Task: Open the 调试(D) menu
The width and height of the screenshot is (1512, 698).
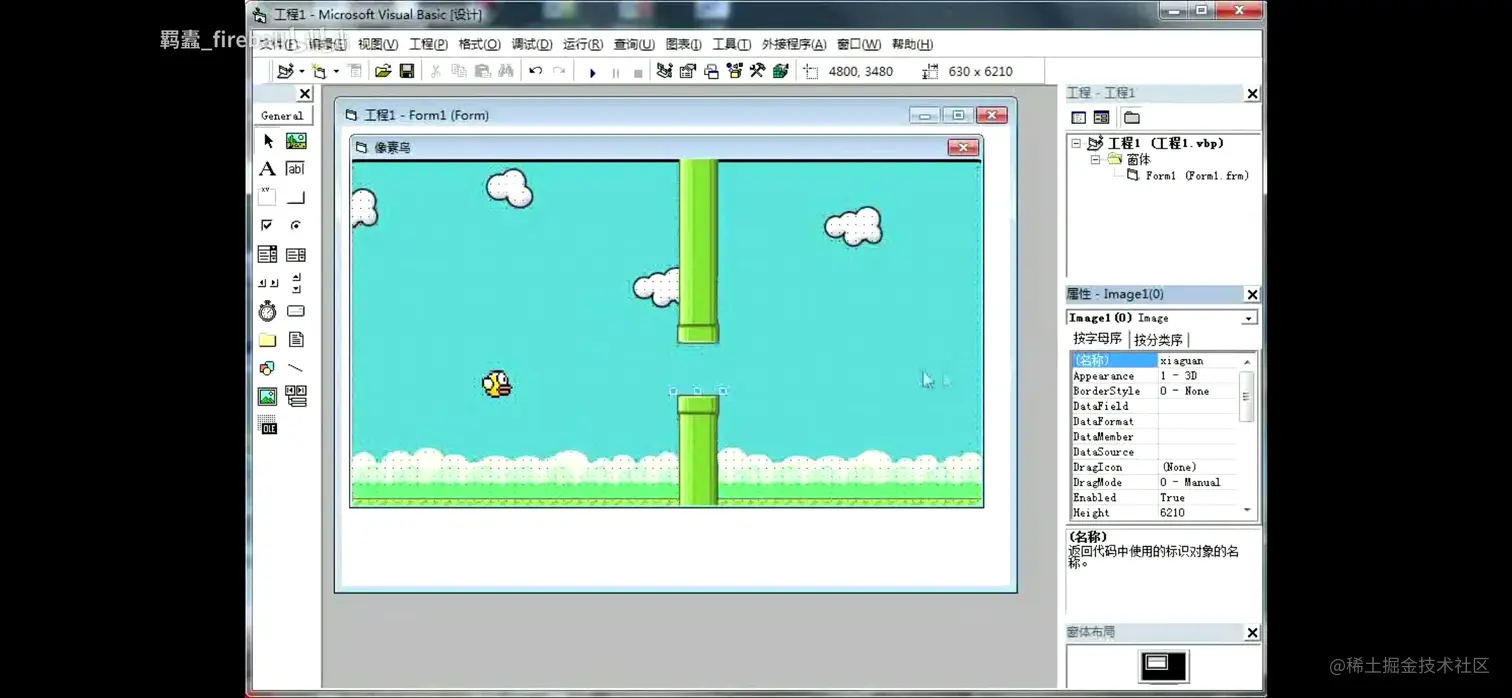Action: coord(531,44)
